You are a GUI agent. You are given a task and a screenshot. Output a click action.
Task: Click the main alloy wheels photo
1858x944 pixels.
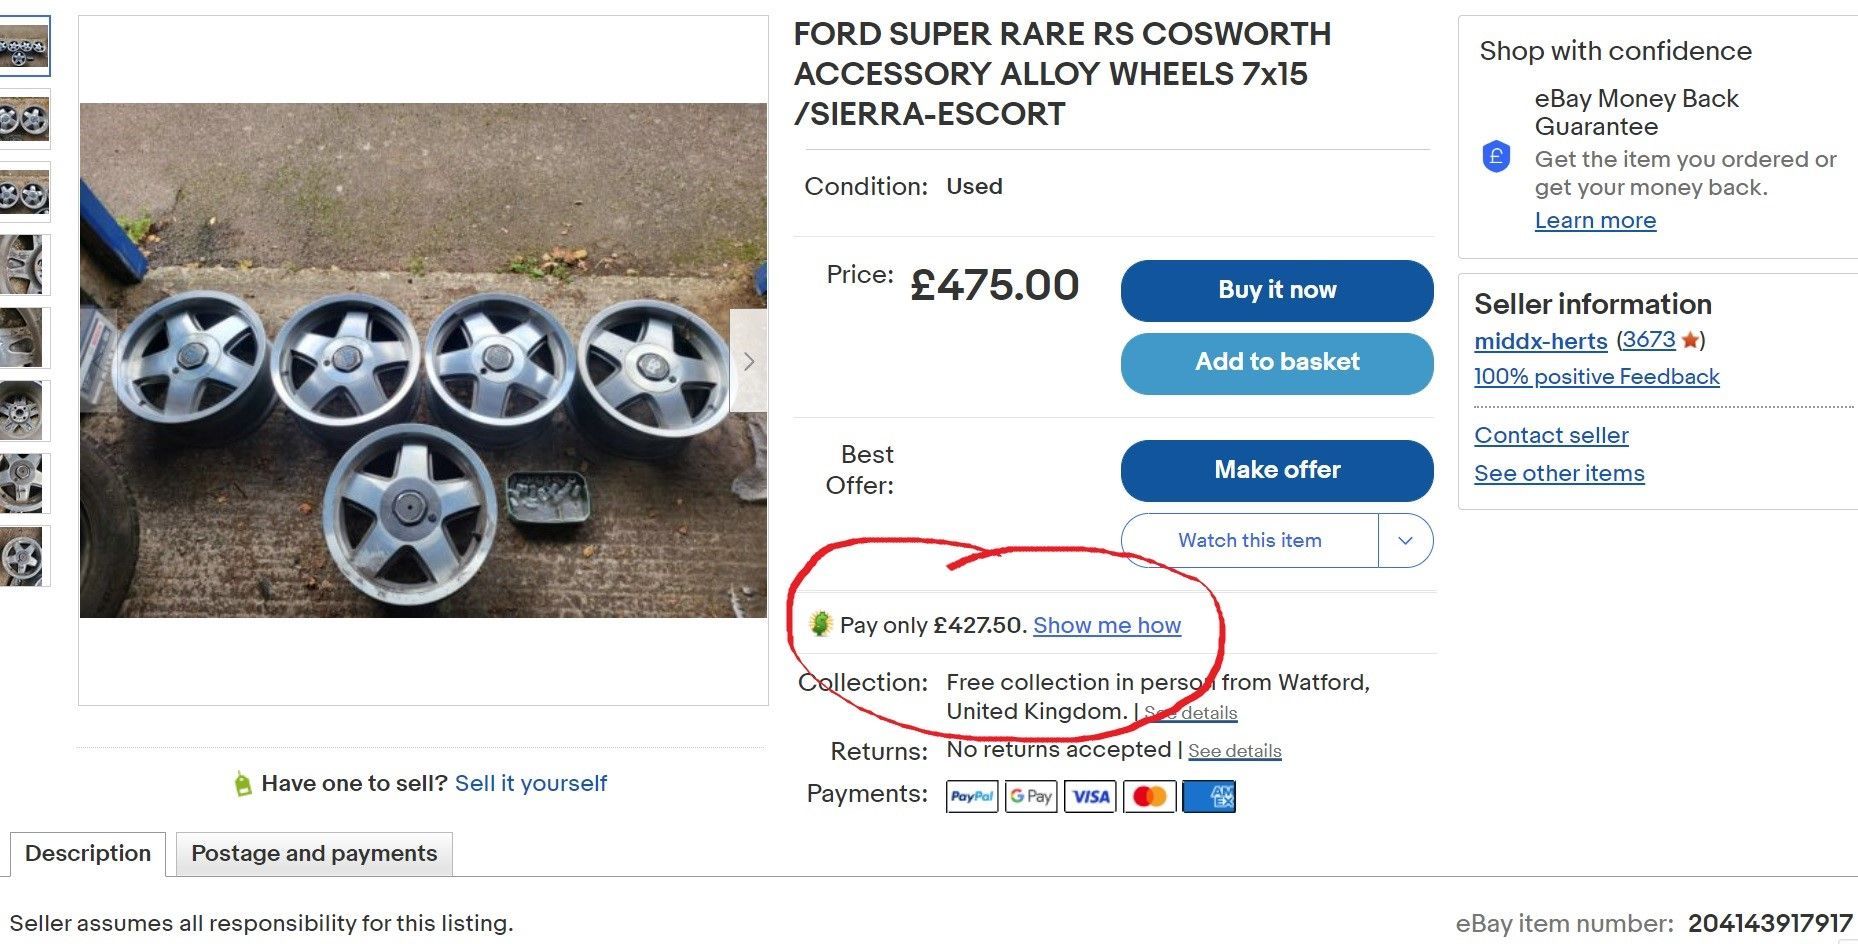(423, 360)
